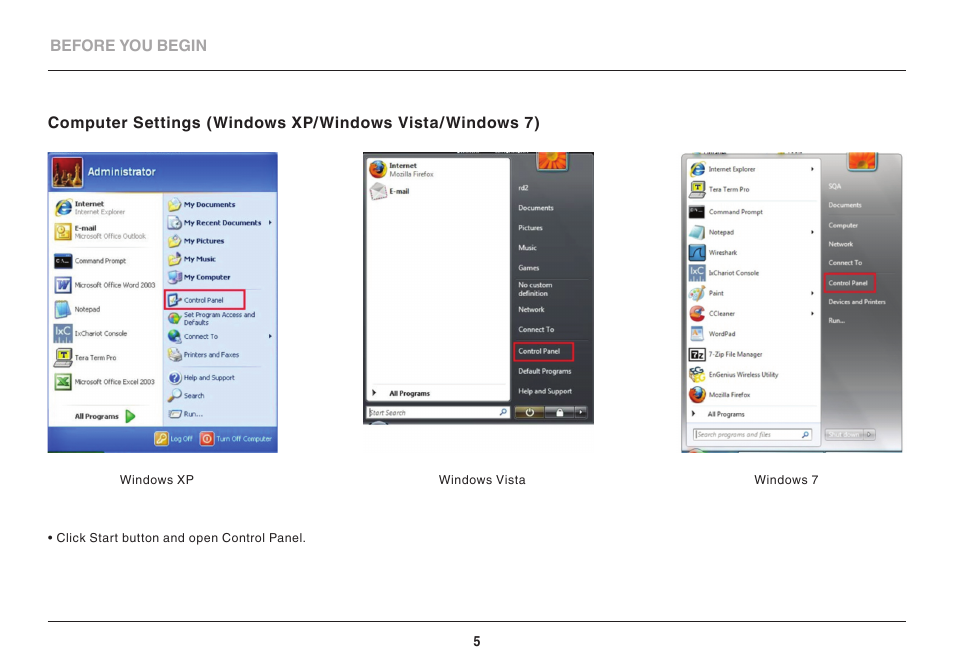Open WordPad in Windows 7 menu
This screenshot has width=954, height=669.
click(712, 334)
